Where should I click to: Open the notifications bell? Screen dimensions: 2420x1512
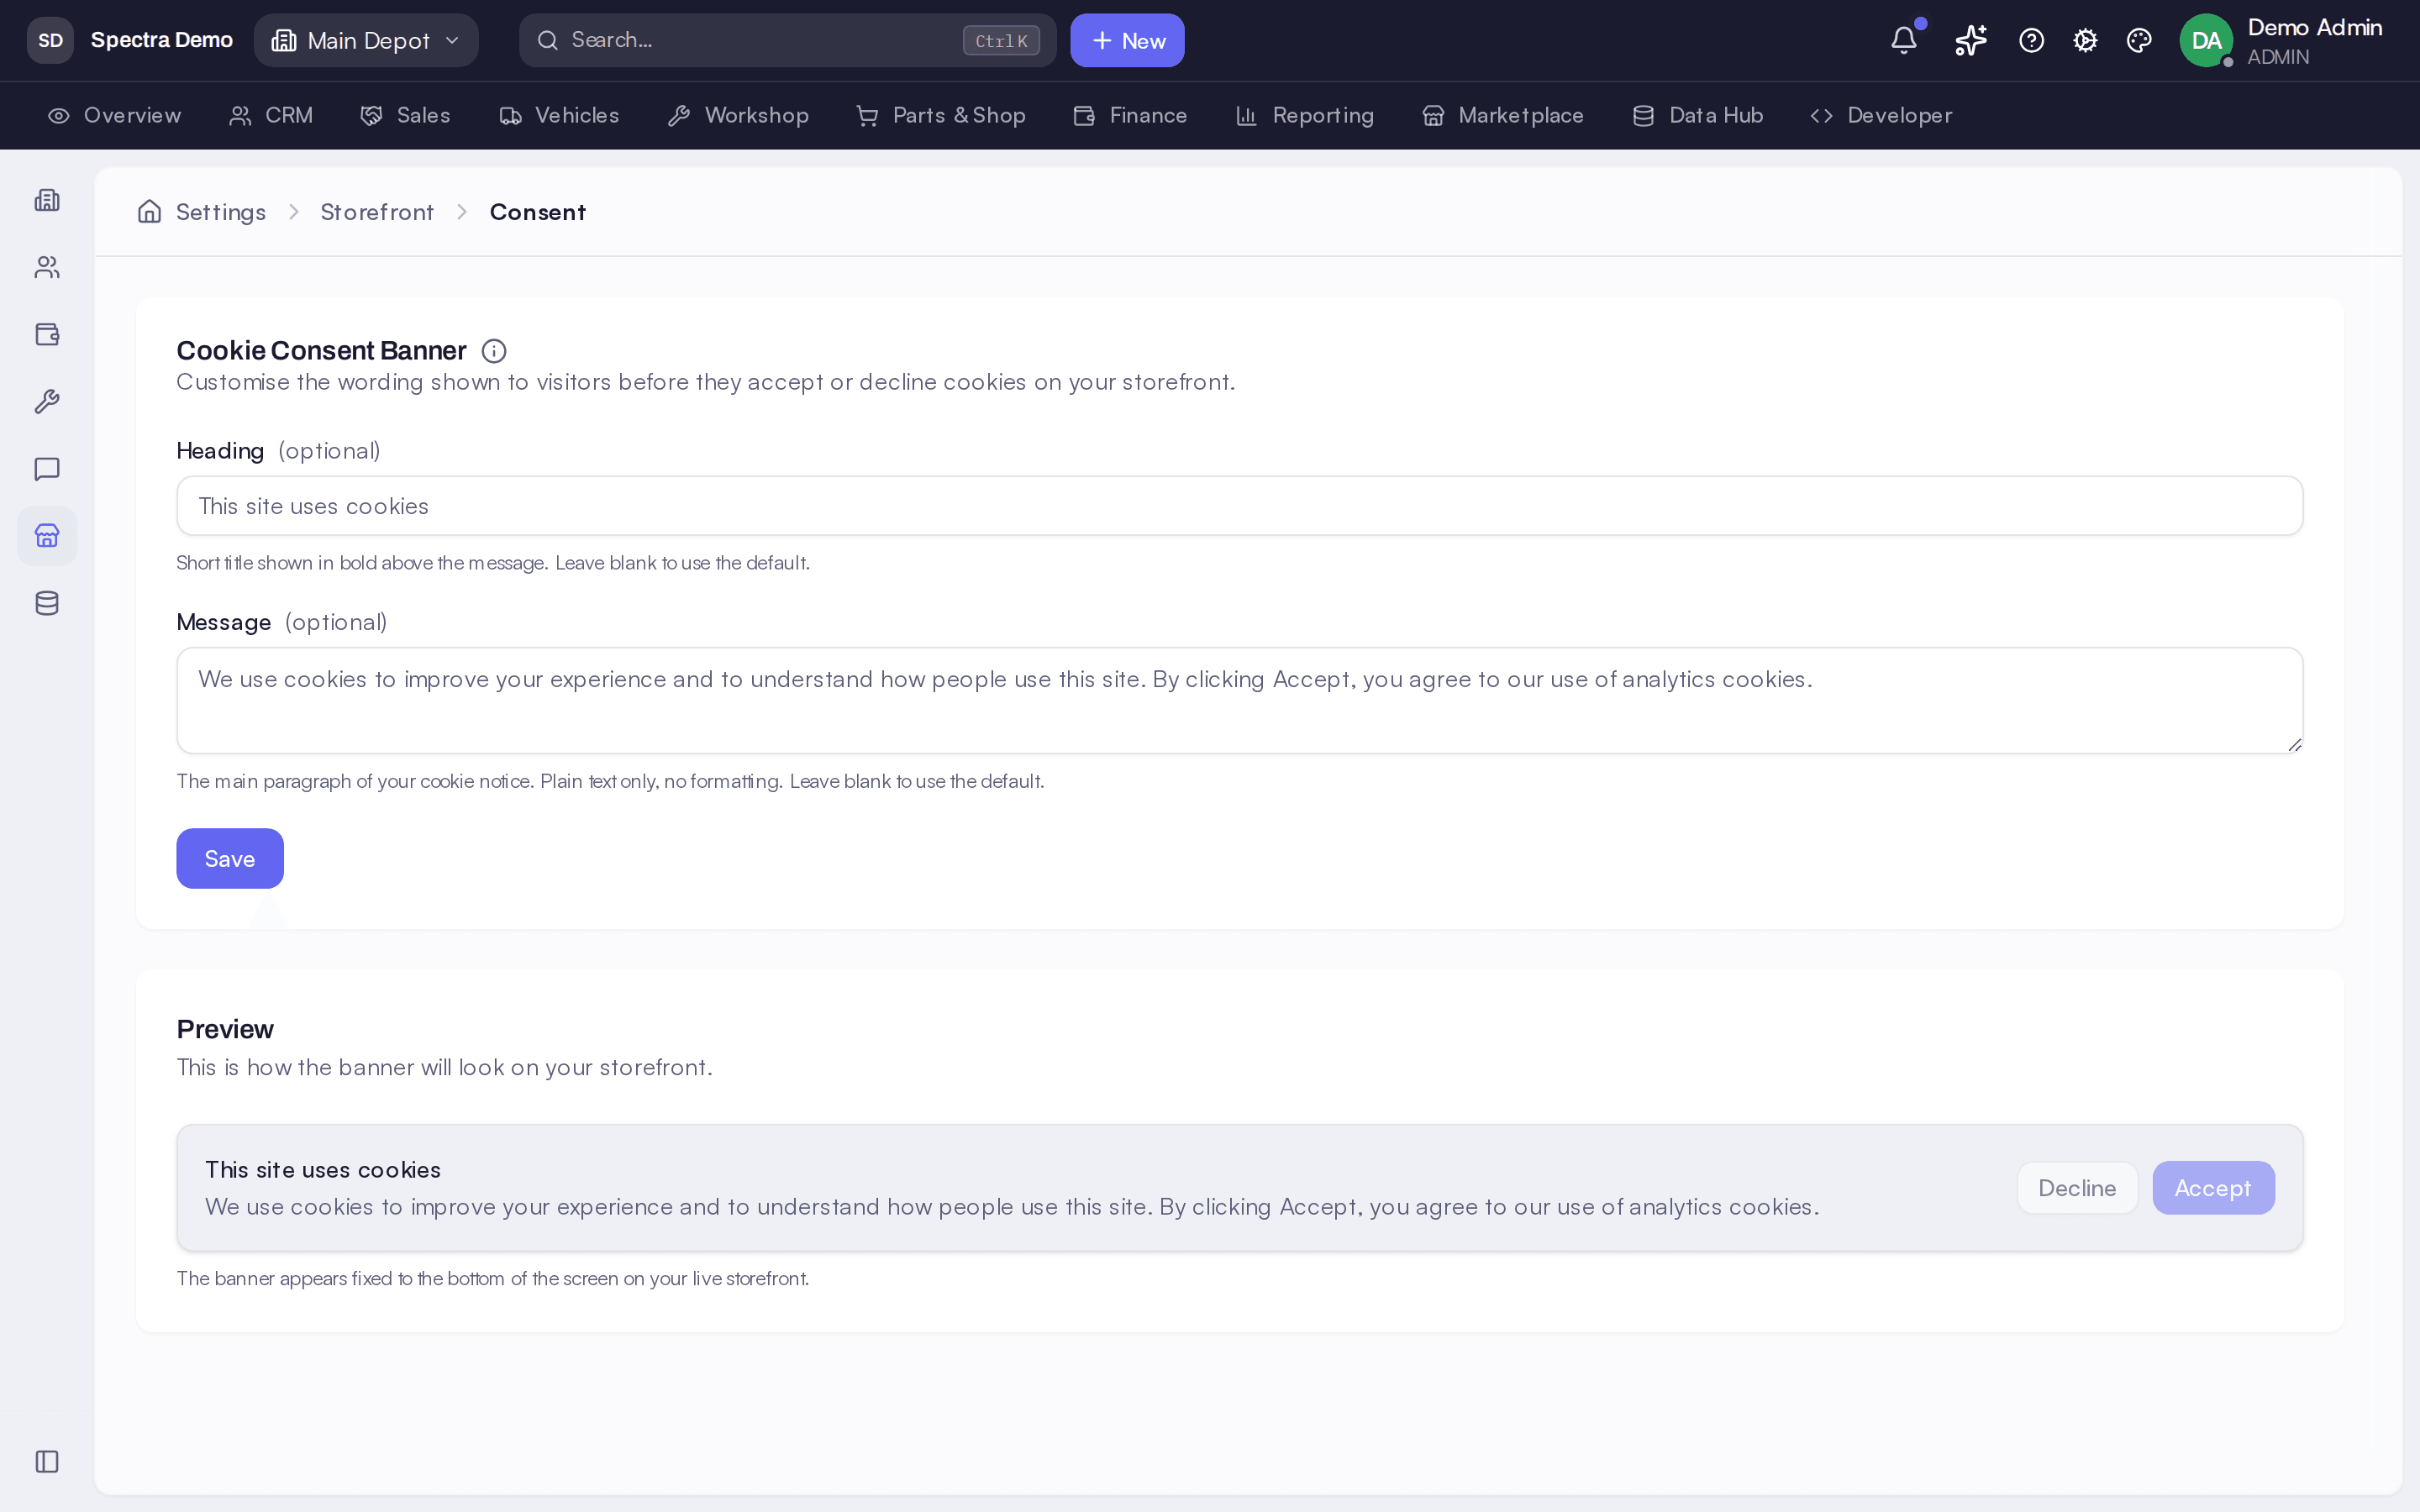(1904, 40)
